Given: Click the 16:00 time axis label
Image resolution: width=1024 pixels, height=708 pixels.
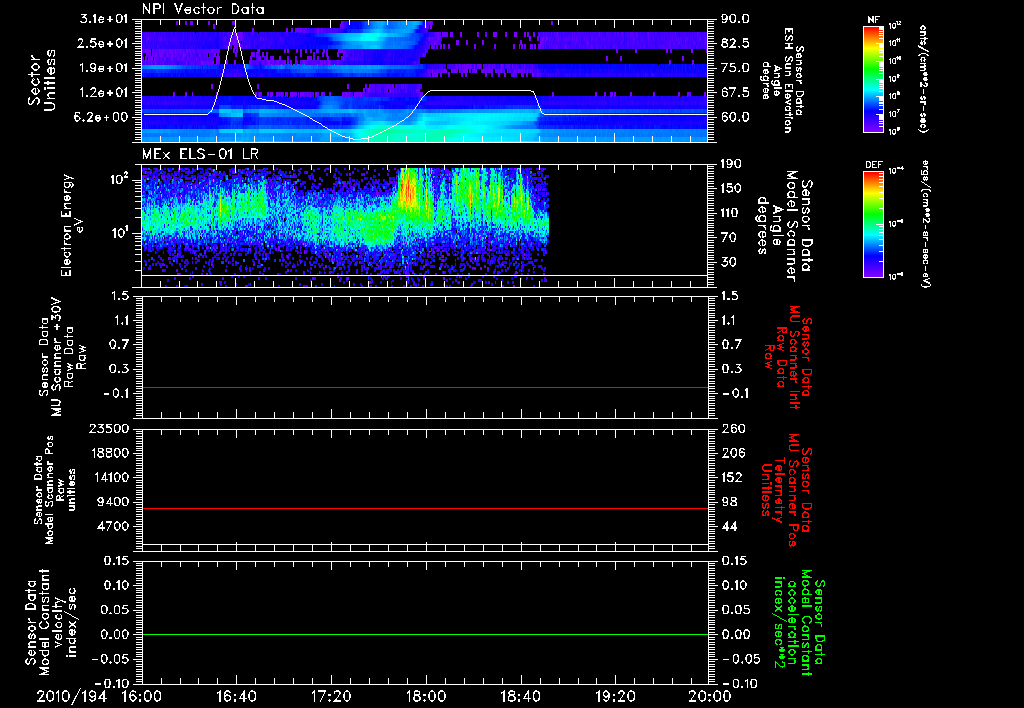Looking at the screenshot, I should coord(142,696).
